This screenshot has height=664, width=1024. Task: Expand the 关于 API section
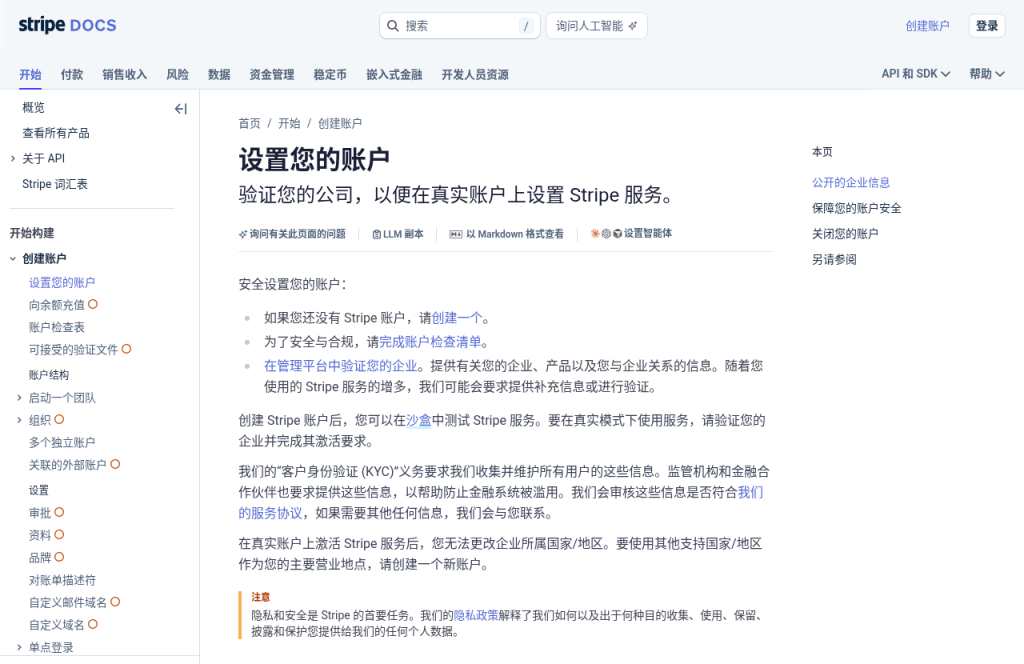coord(12,159)
